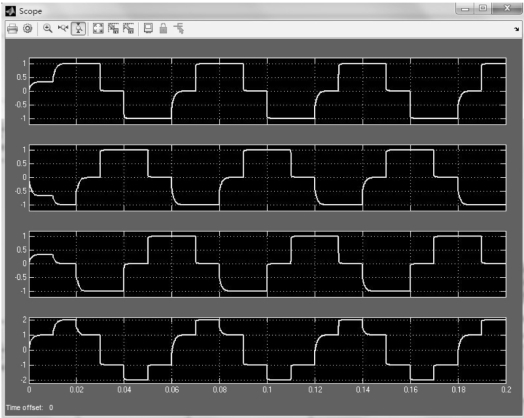Minimize the Scope window
524x418 pixels.
(x=465, y=8)
